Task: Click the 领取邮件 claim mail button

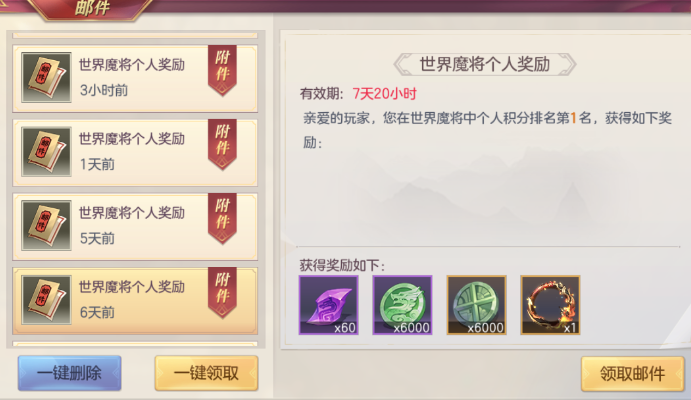Action: [x=632, y=374]
